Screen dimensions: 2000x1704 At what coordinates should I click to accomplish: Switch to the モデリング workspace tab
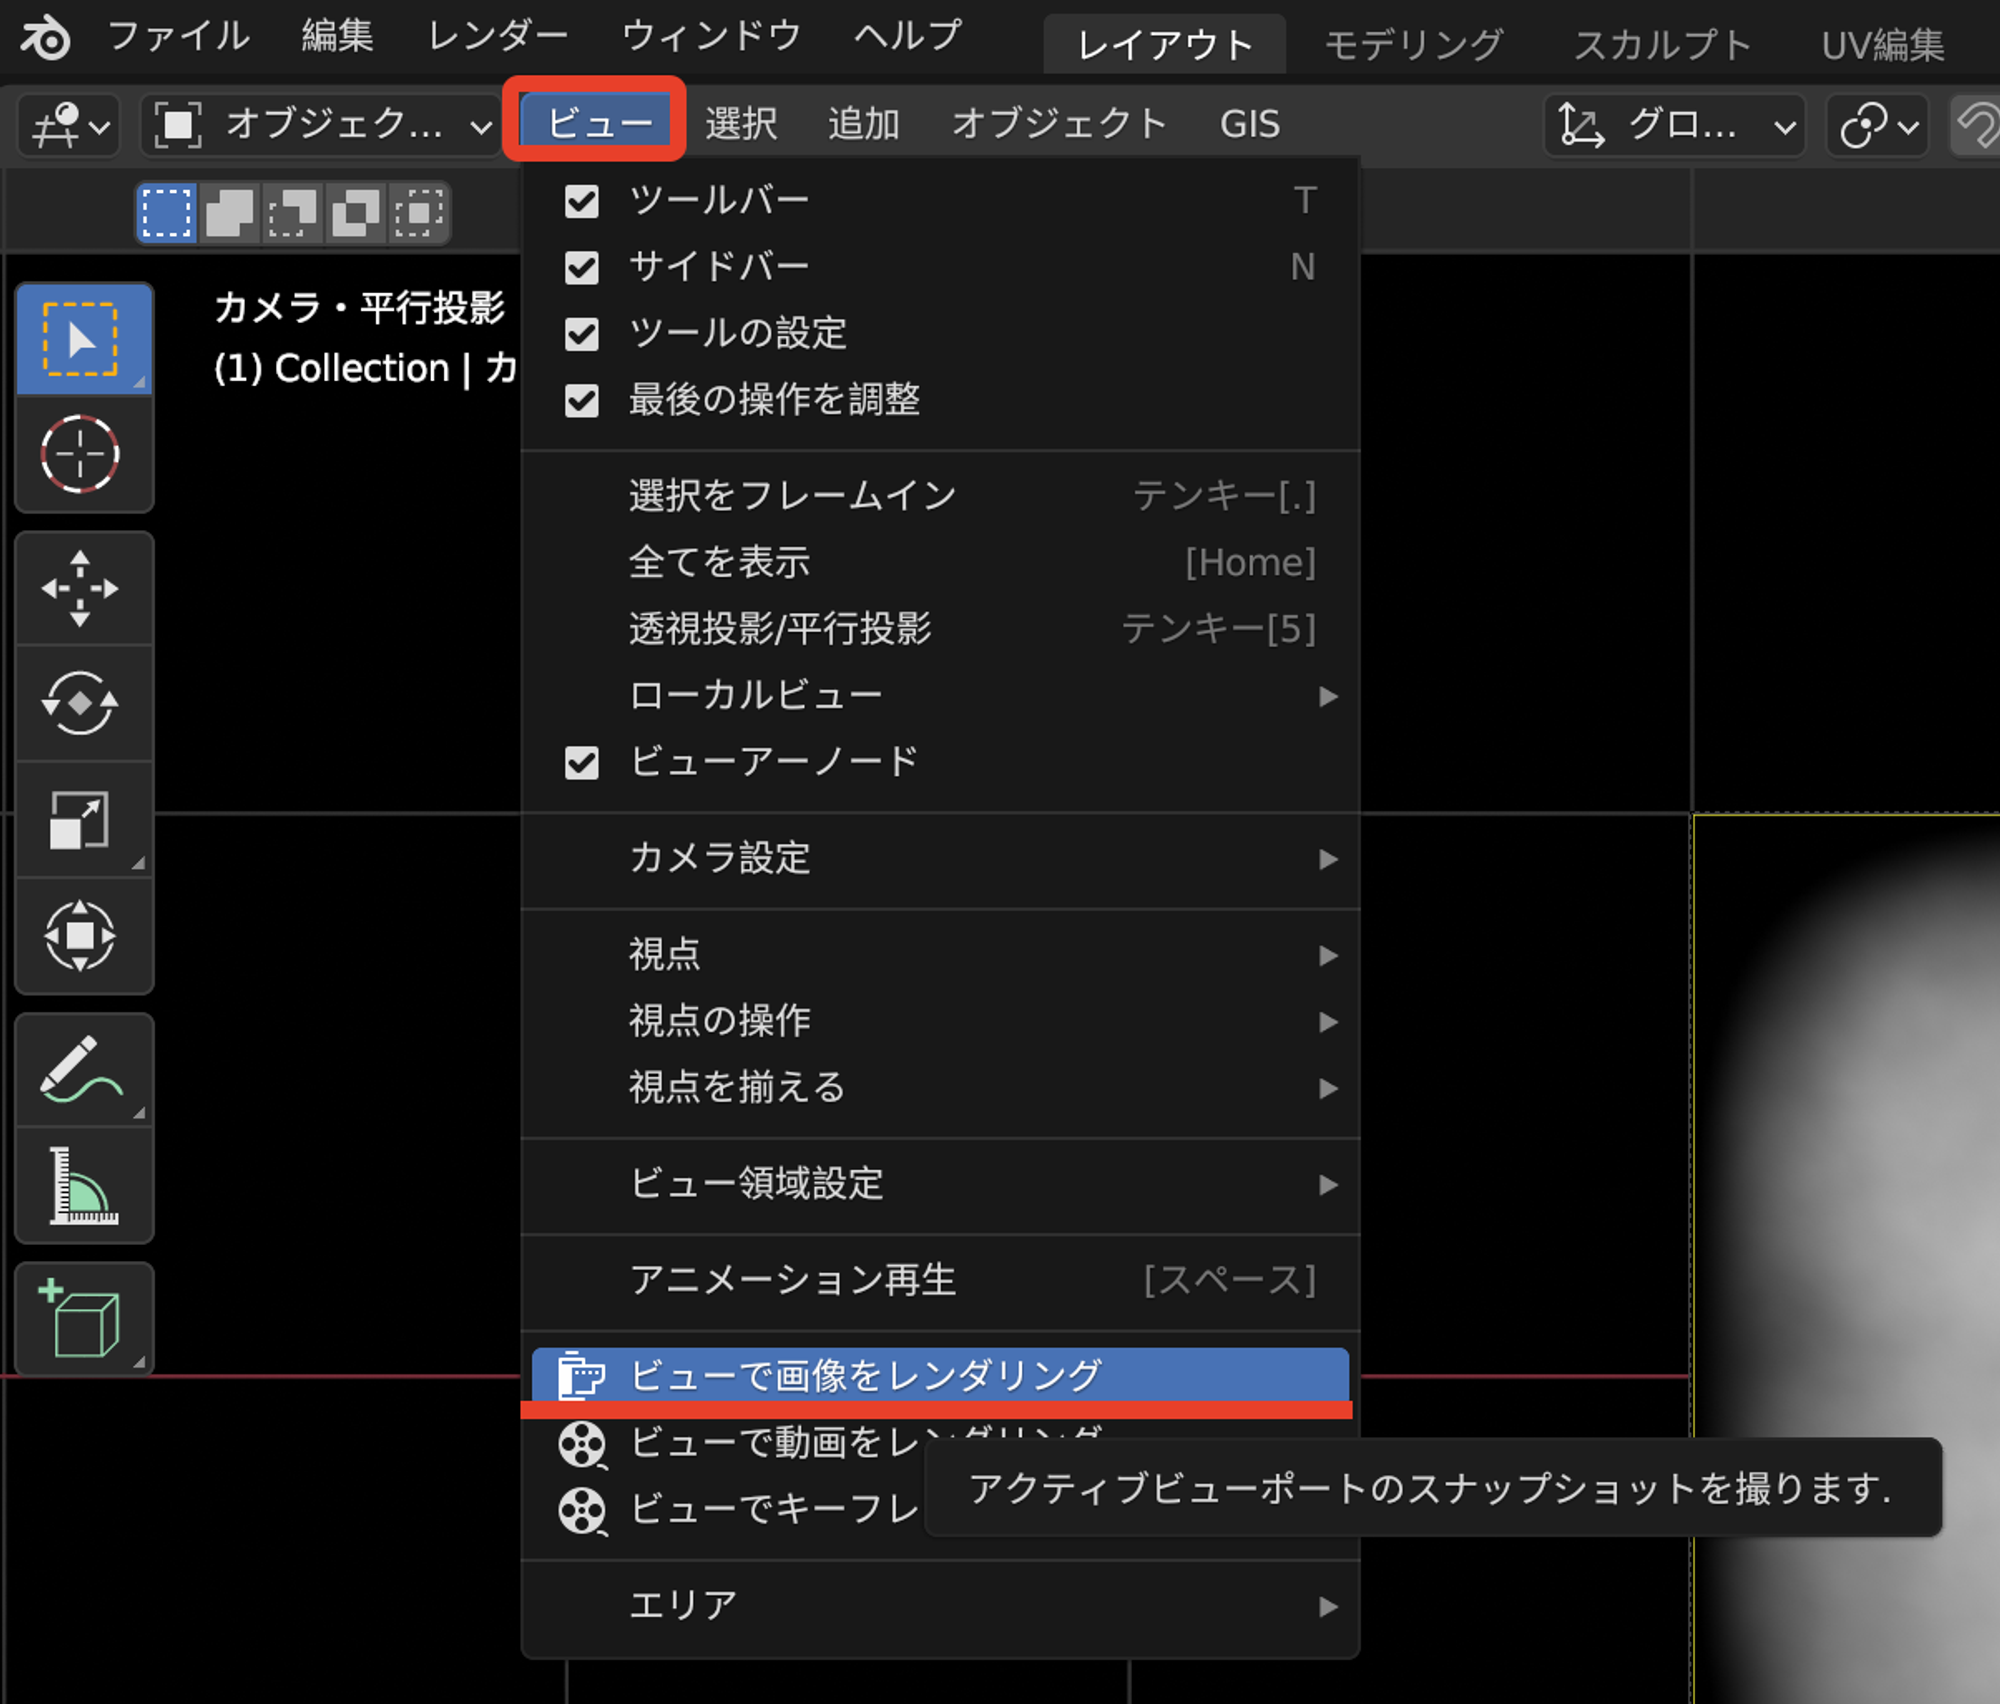click(1414, 46)
